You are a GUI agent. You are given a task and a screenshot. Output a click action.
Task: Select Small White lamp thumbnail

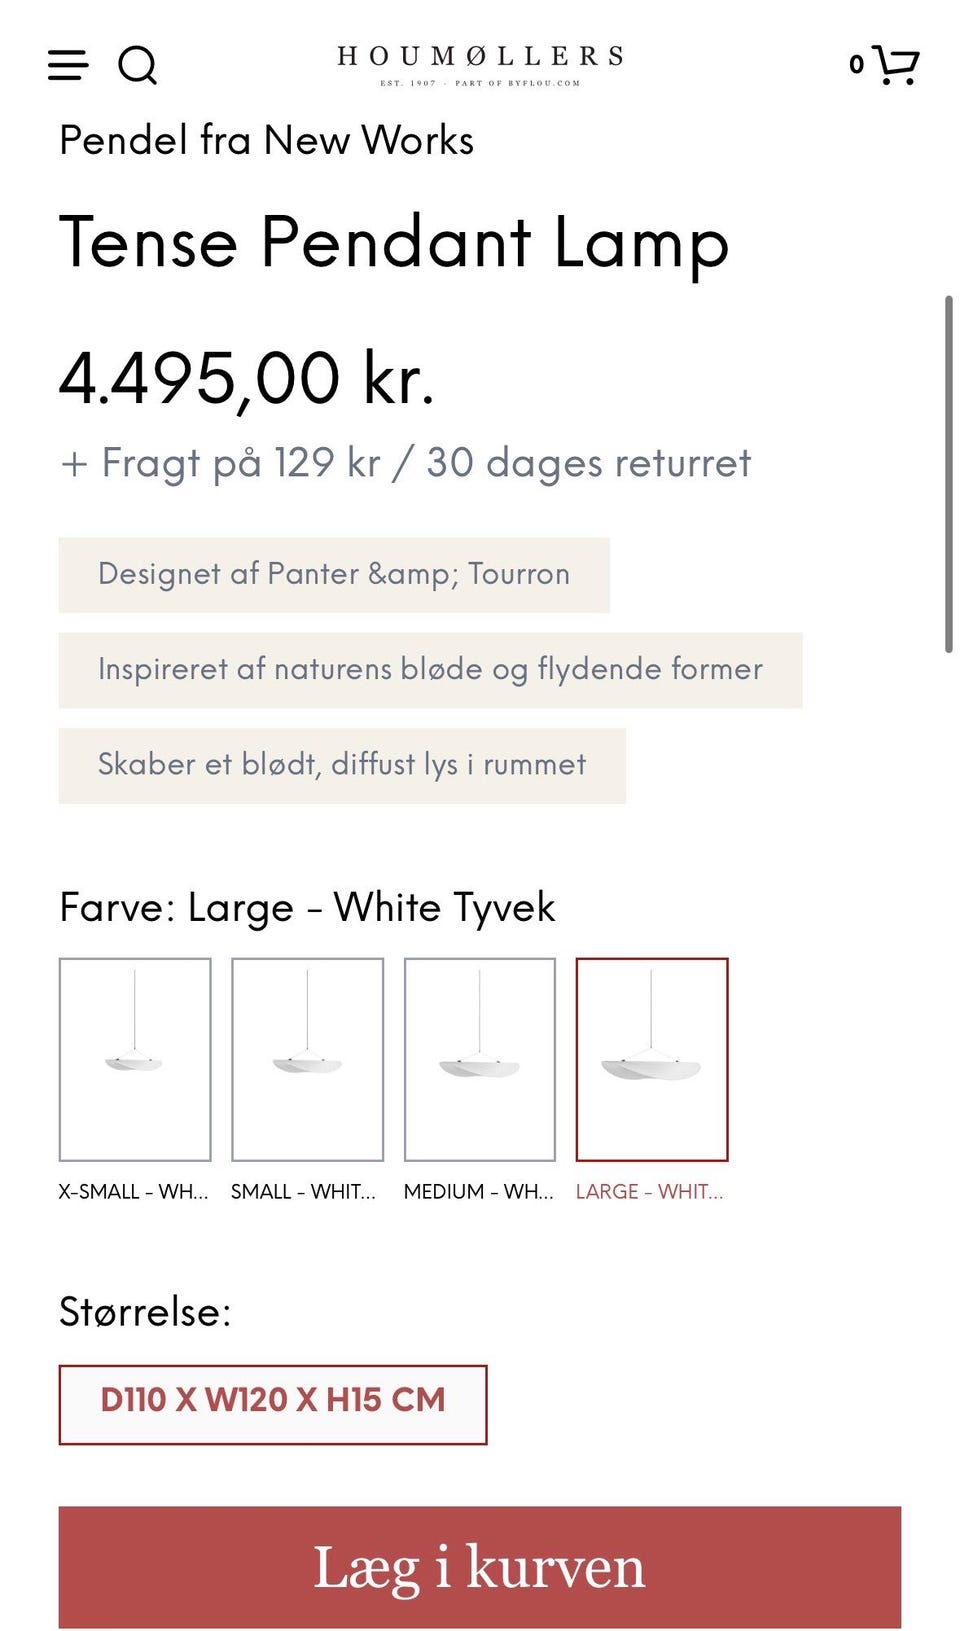[307, 1059]
